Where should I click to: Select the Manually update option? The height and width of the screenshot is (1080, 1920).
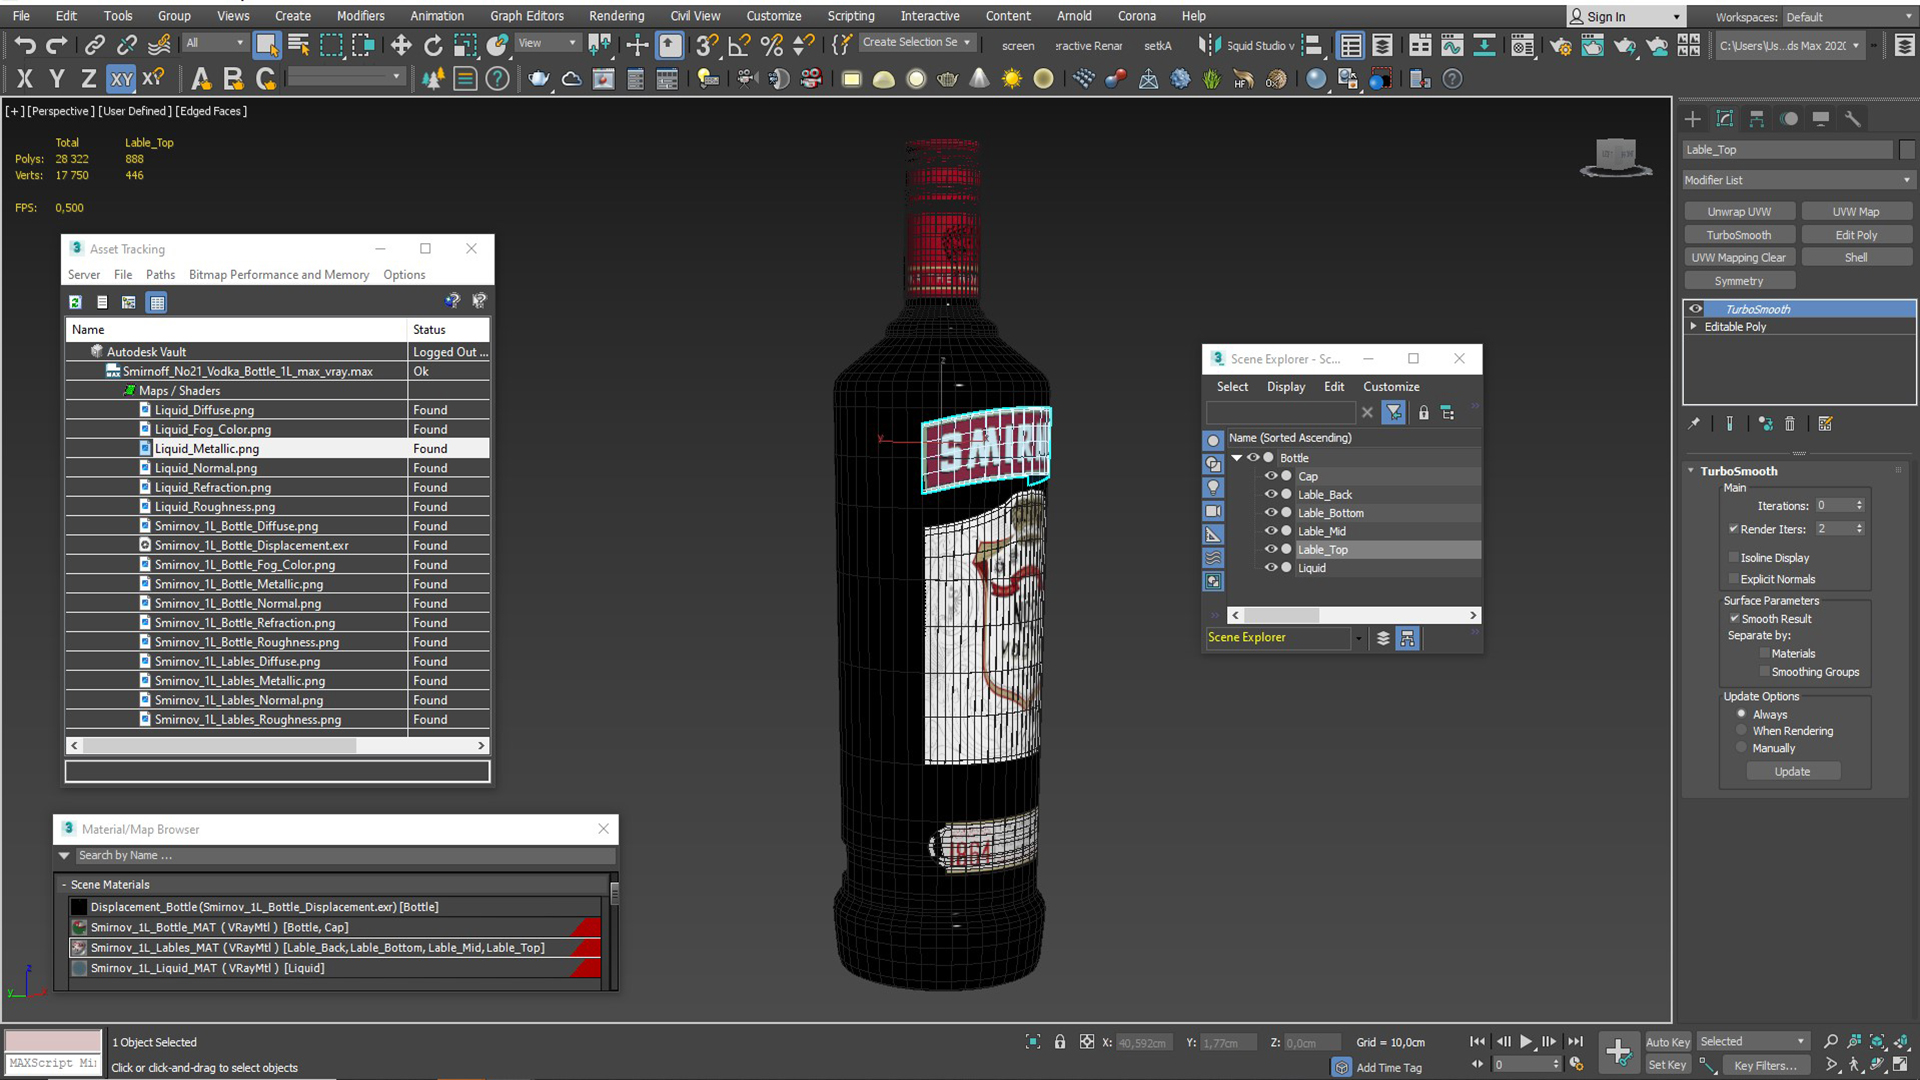pyautogui.click(x=1741, y=748)
